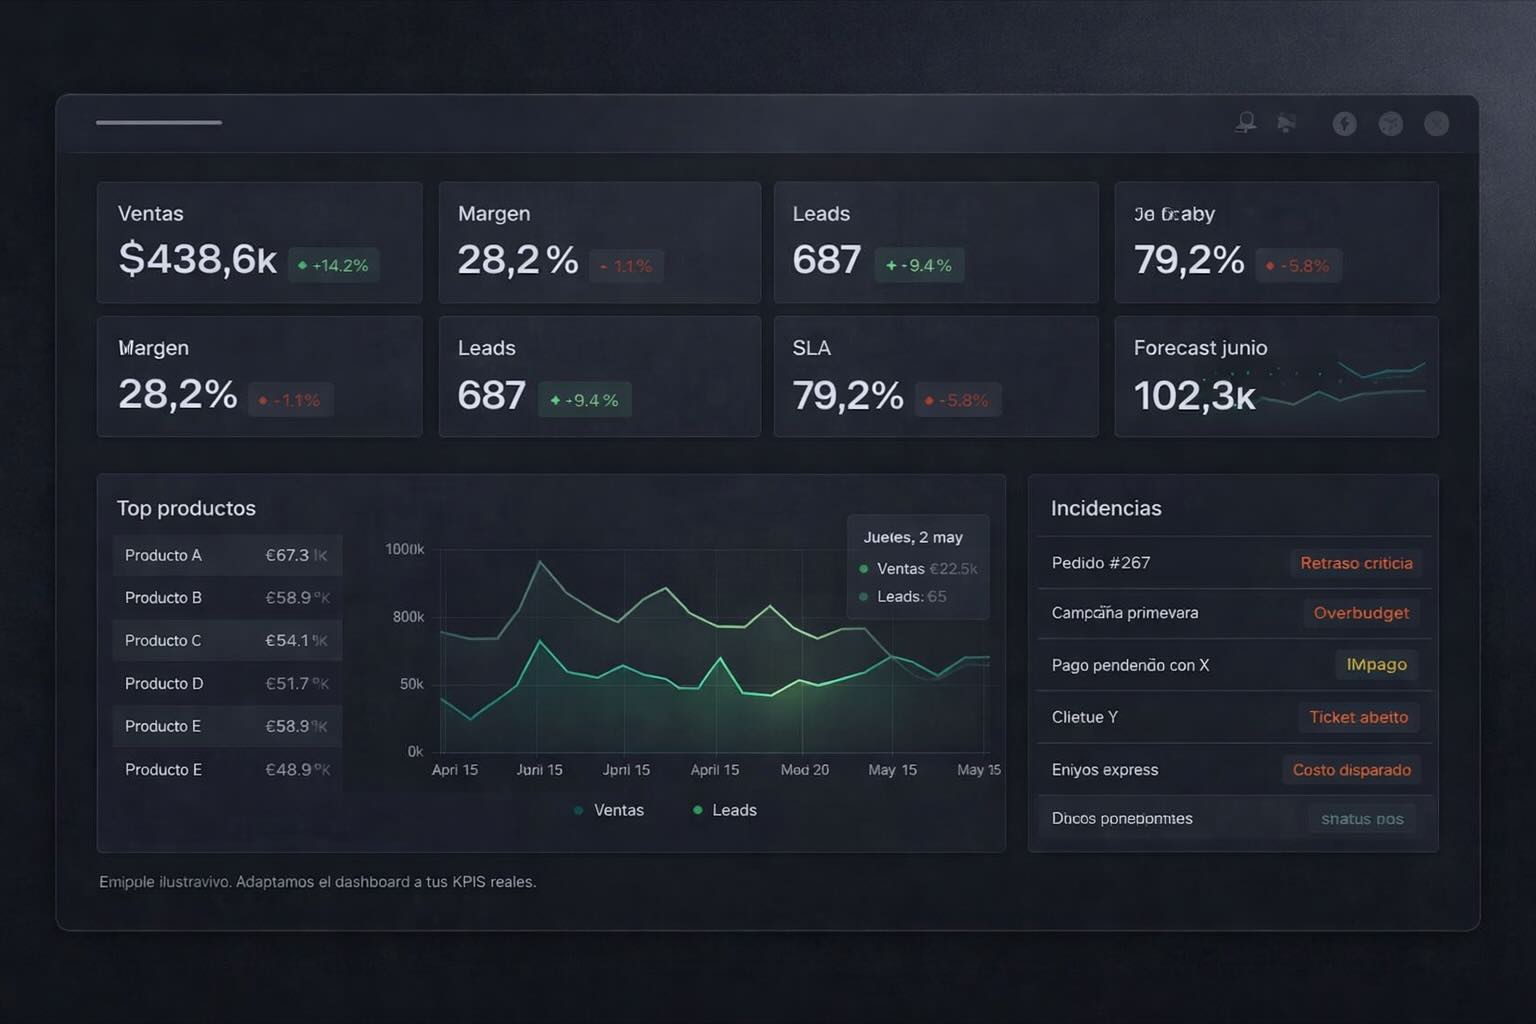The image size is (1536, 1024).
Task: Click the red -5.8% indicator on SLA card
Action: (x=958, y=399)
